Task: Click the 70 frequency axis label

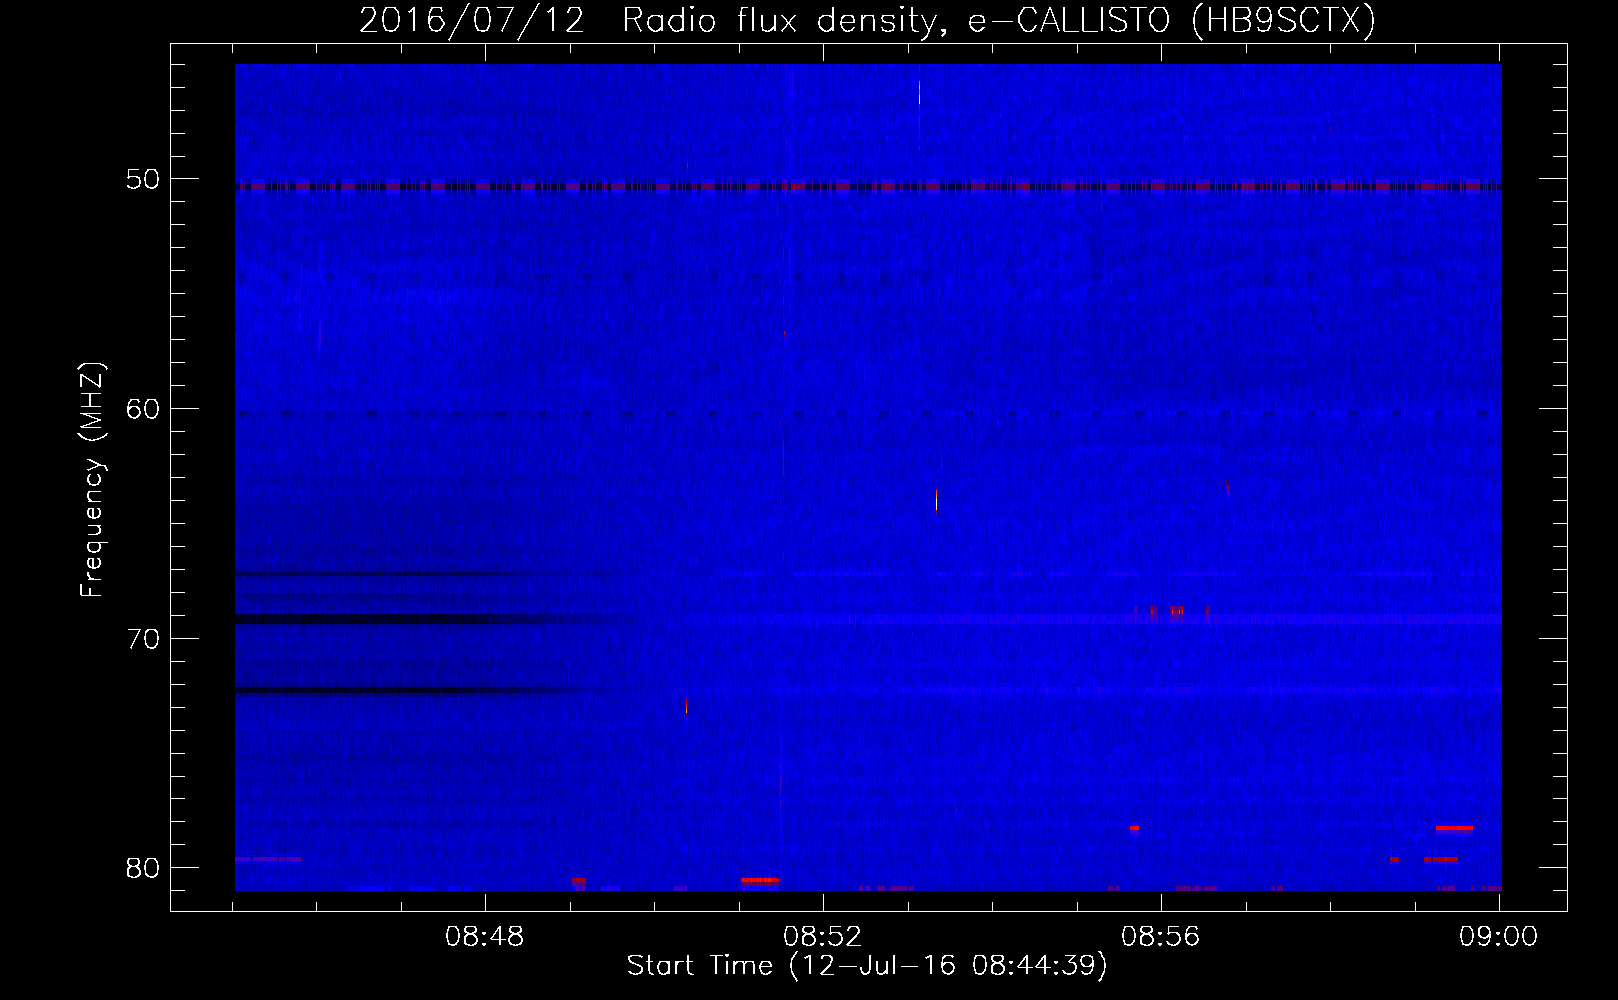Action: 144,638
